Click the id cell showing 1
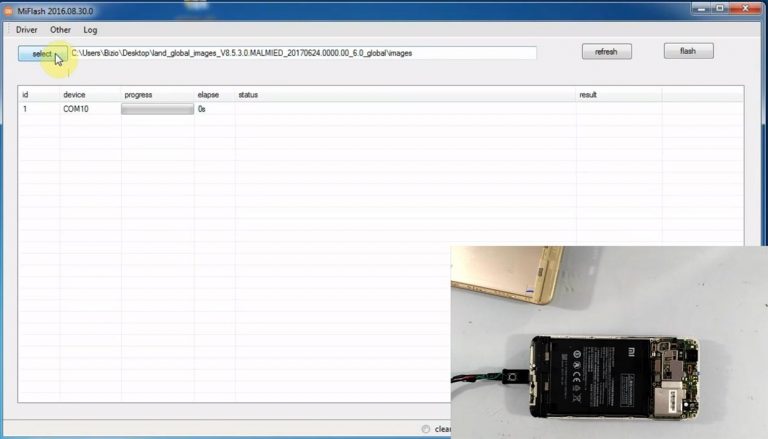The width and height of the screenshot is (768, 439). tap(25, 109)
